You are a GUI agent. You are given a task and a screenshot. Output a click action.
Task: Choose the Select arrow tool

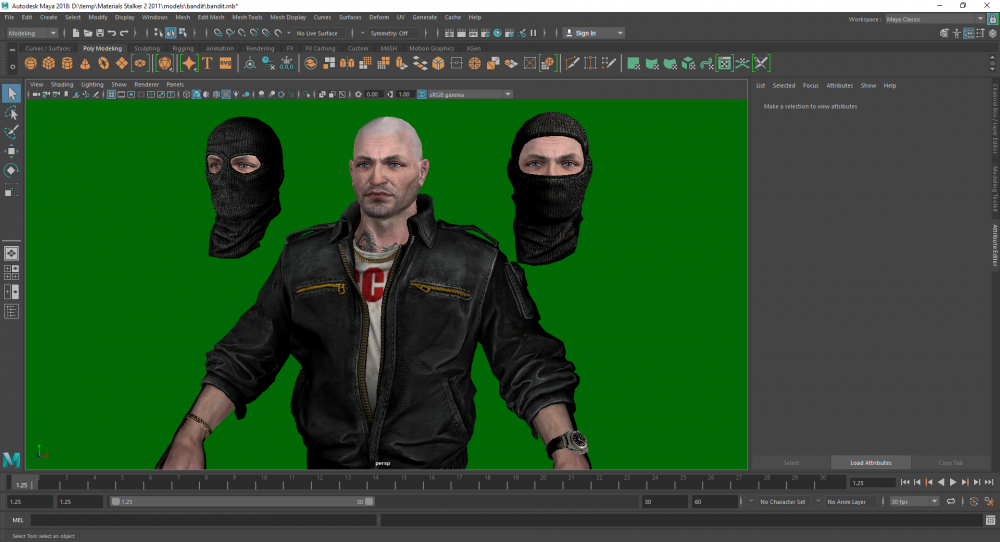(11, 94)
